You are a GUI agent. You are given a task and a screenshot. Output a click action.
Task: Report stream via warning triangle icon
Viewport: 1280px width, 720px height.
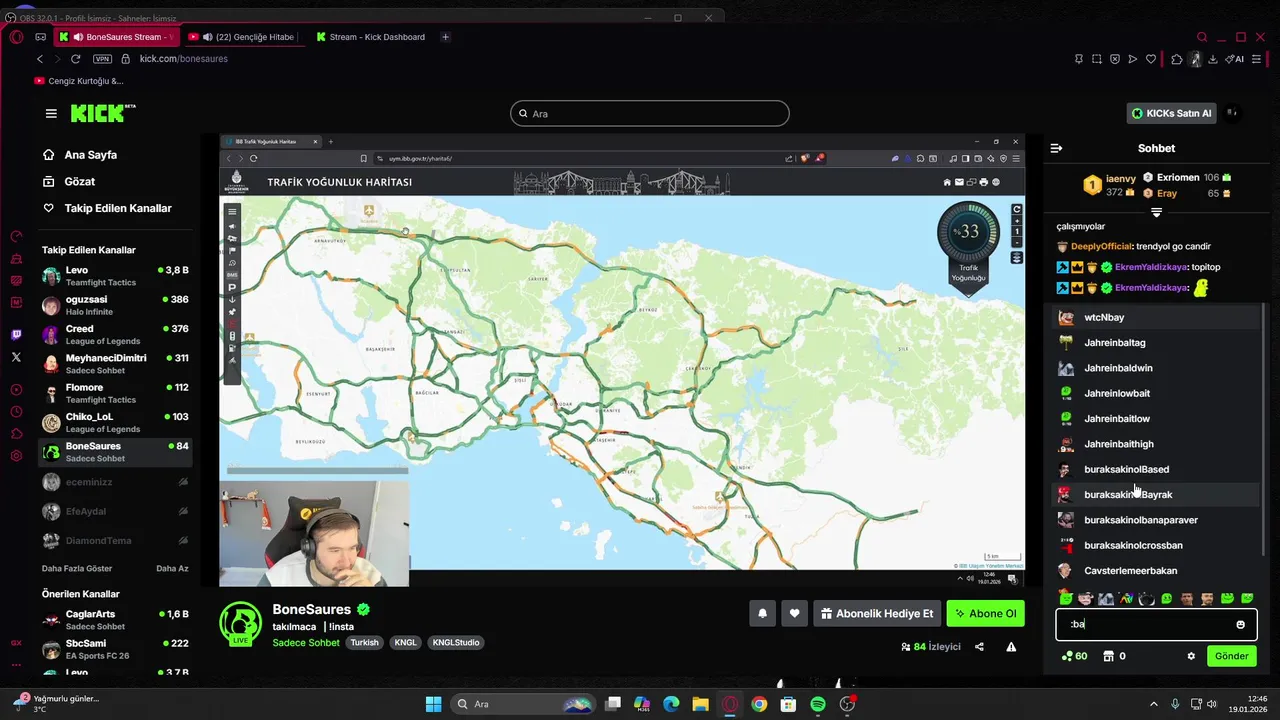click(1011, 647)
